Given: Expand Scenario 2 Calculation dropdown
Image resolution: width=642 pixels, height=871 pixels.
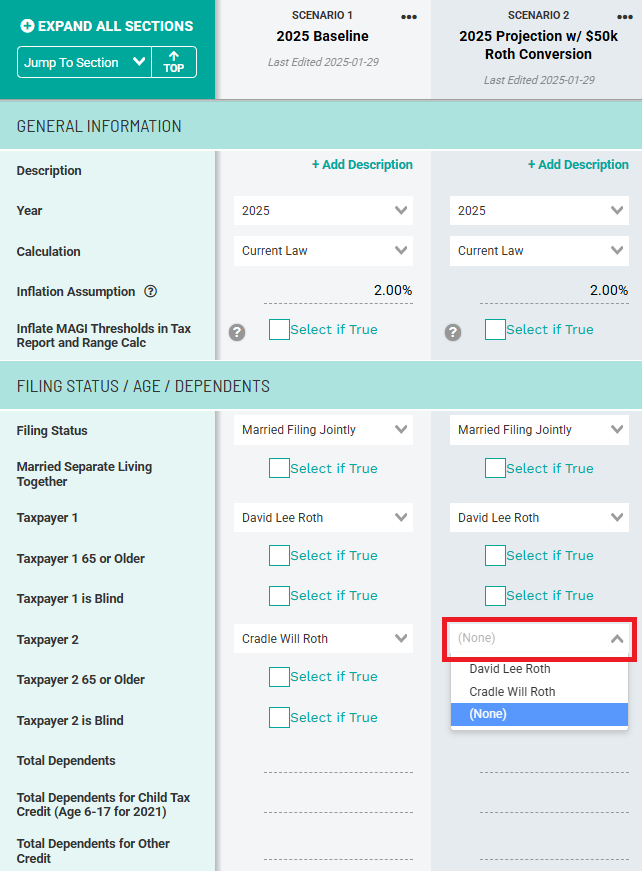Looking at the screenshot, I should pos(541,251).
